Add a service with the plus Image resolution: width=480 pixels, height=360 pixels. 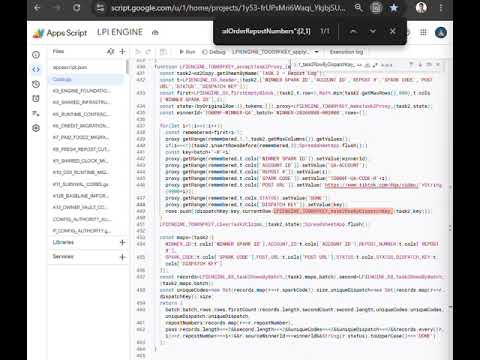(122, 257)
